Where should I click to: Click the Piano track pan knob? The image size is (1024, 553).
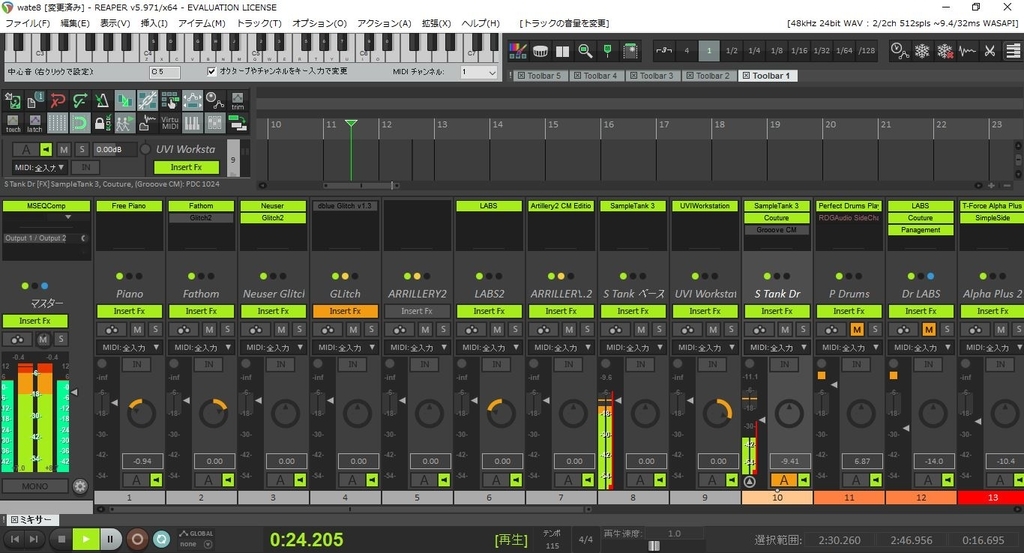click(142, 413)
